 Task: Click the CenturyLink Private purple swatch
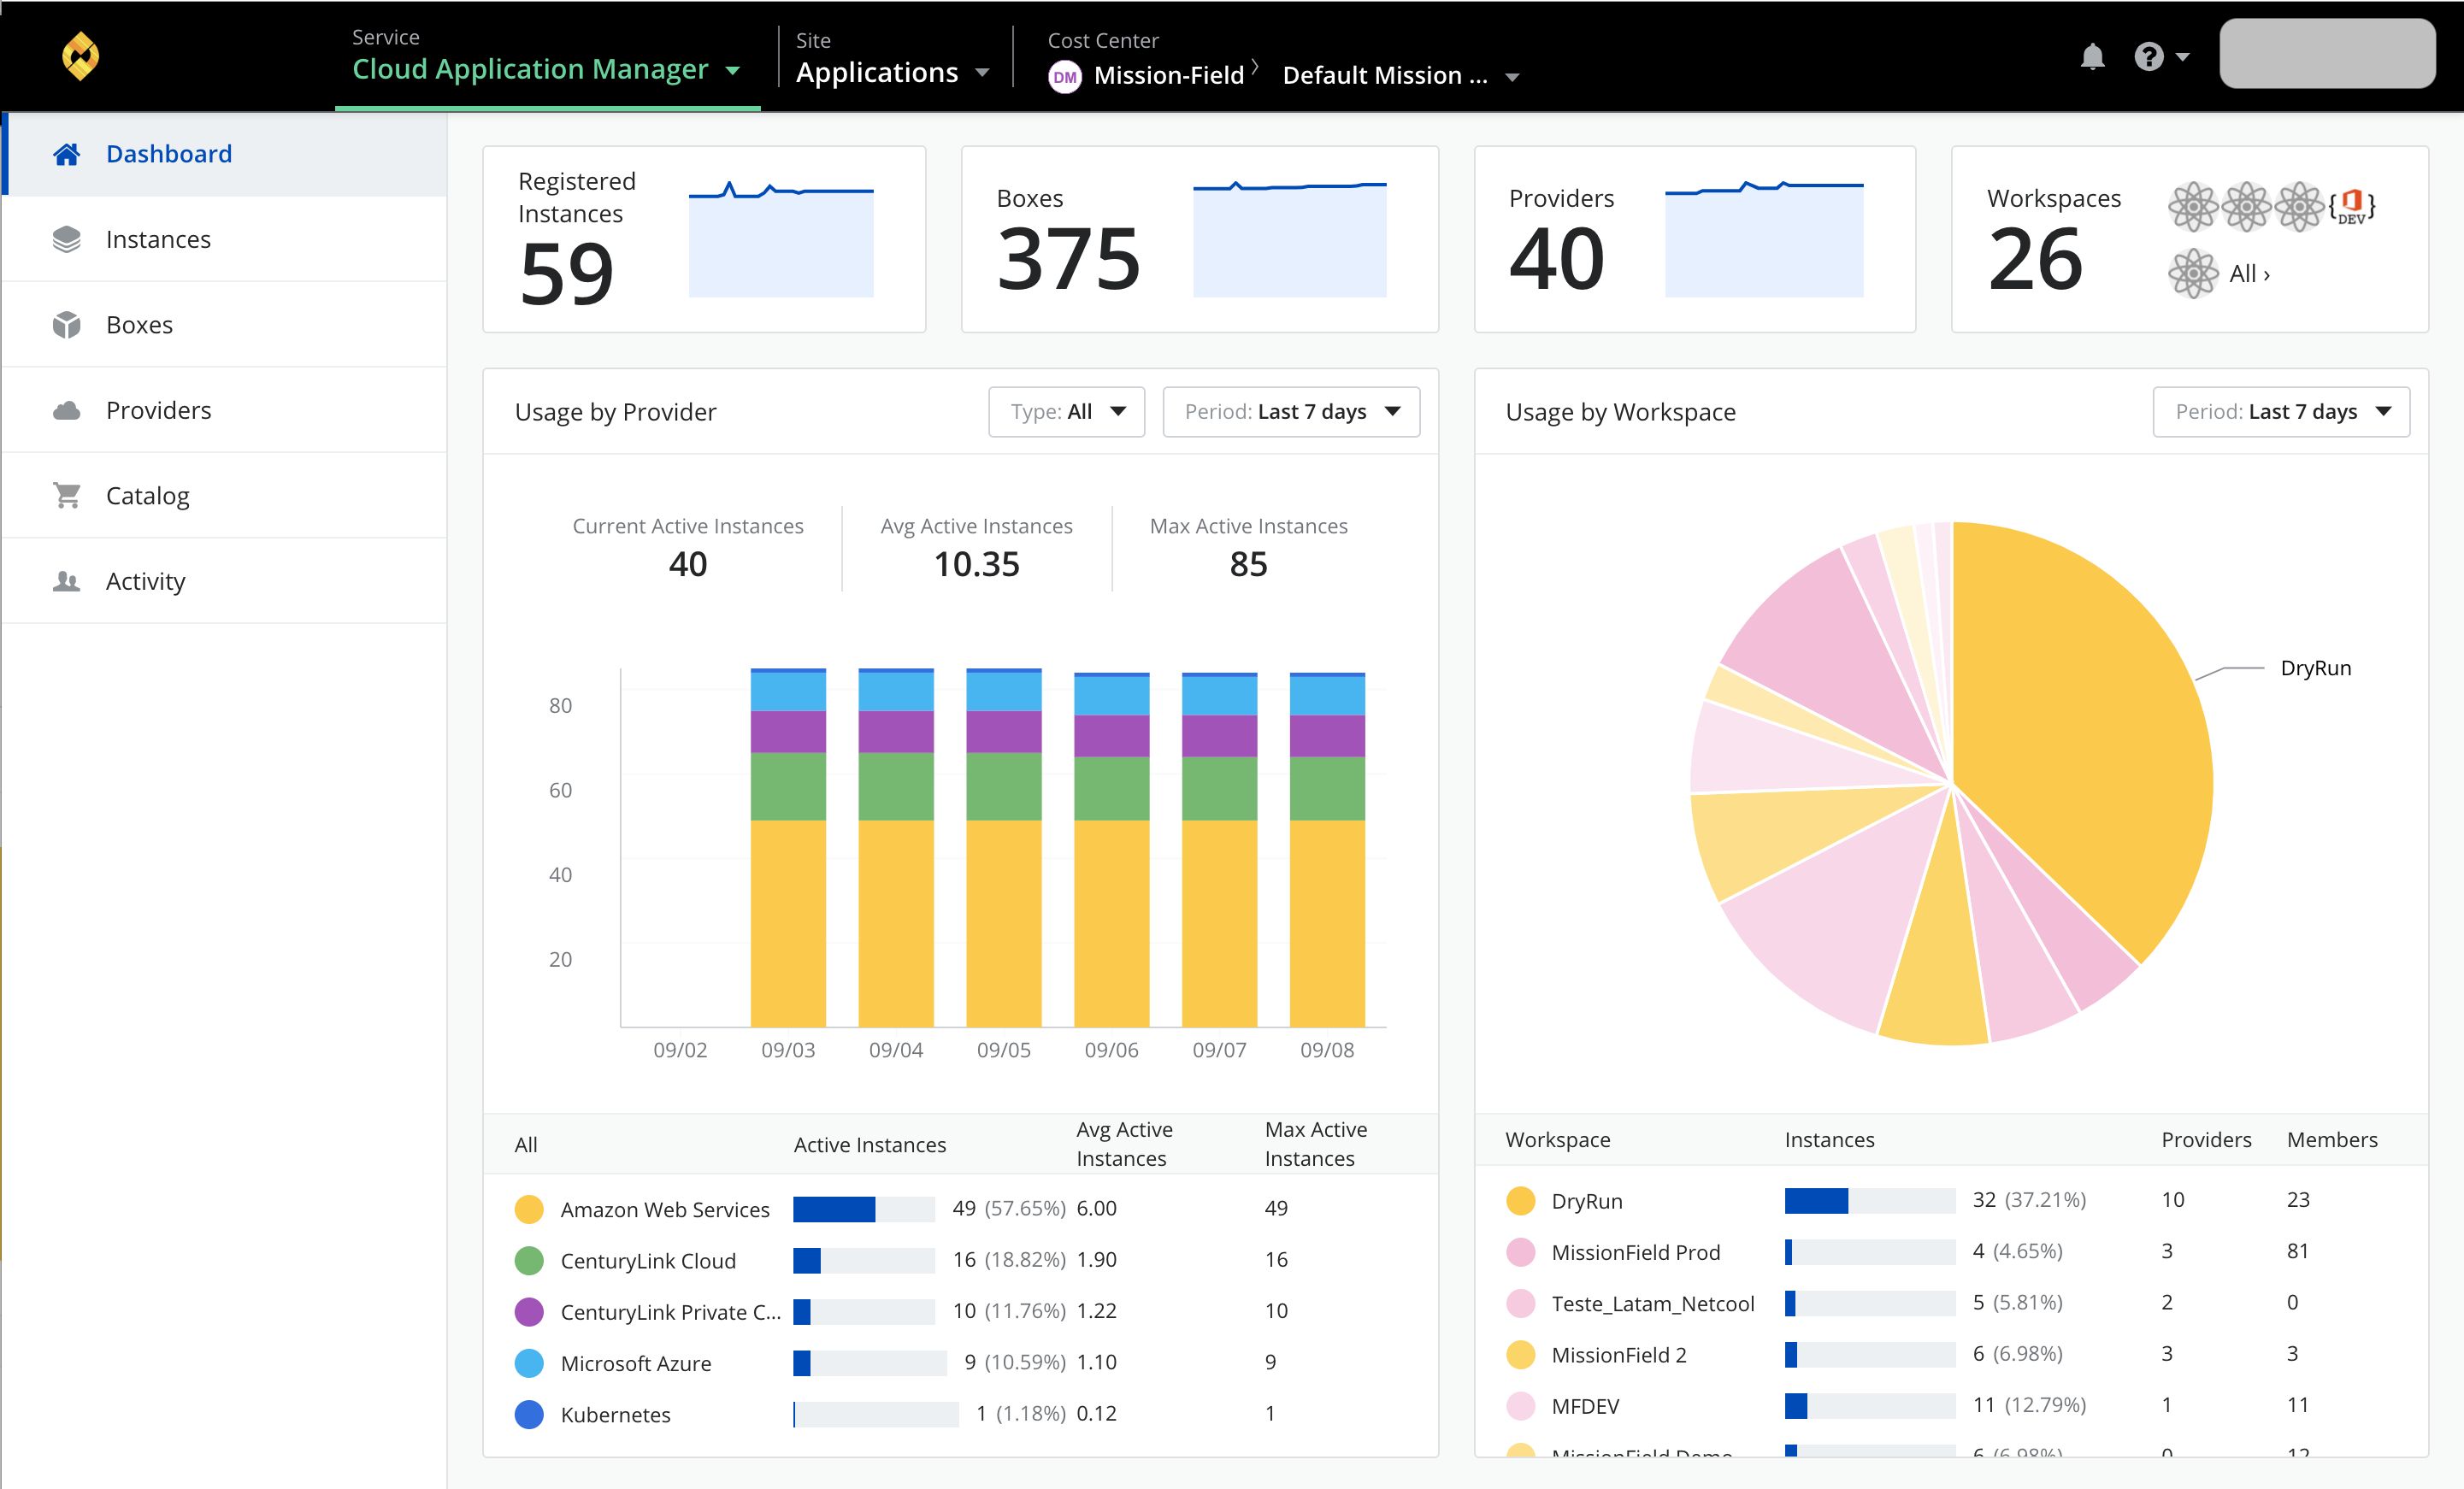[529, 1311]
